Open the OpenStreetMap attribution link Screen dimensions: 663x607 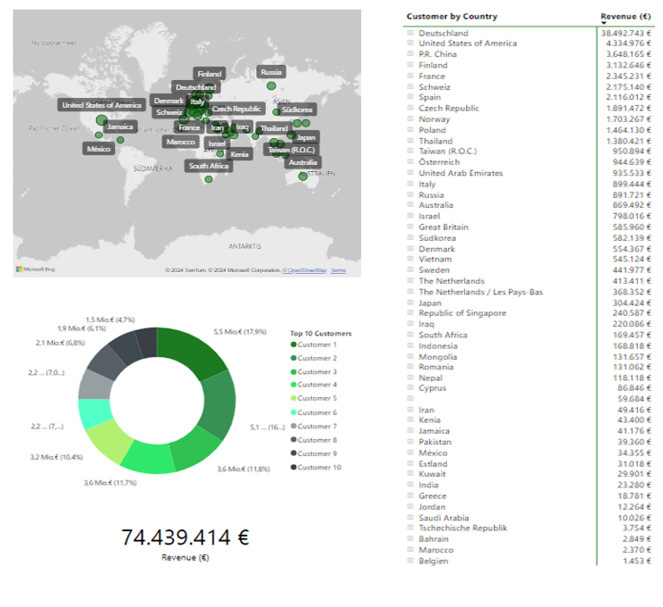305,270
